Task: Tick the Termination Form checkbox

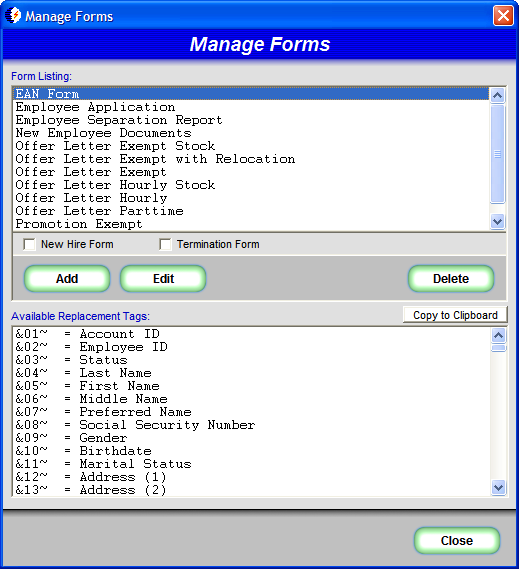Action: point(165,244)
